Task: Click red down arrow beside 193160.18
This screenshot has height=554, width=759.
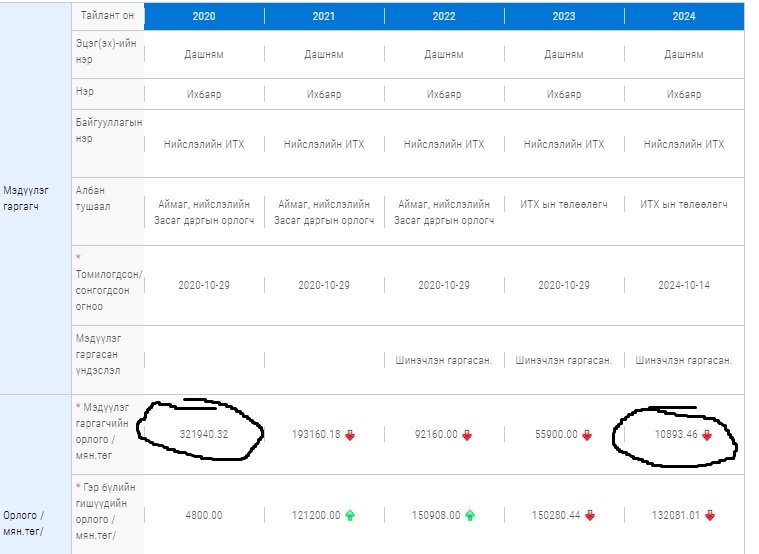Action: pyautogui.click(x=349, y=435)
